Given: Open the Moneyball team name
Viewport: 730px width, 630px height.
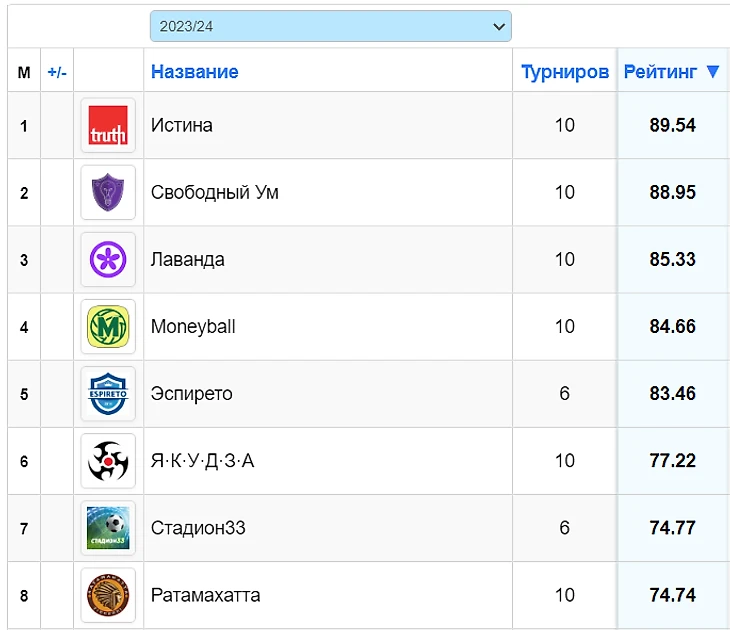Looking at the screenshot, I should click(x=193, y=326).
